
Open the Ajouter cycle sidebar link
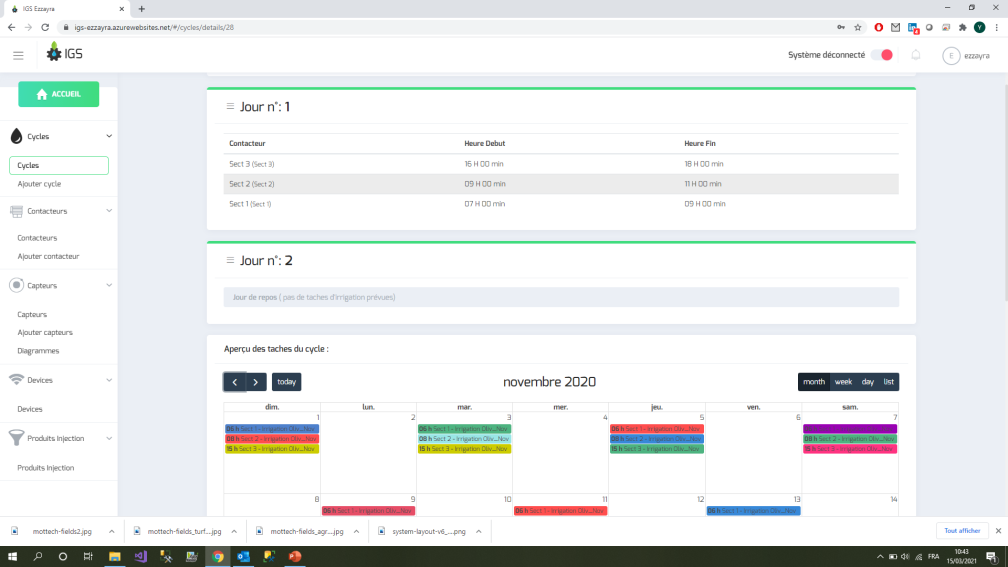tap(39, 184)
